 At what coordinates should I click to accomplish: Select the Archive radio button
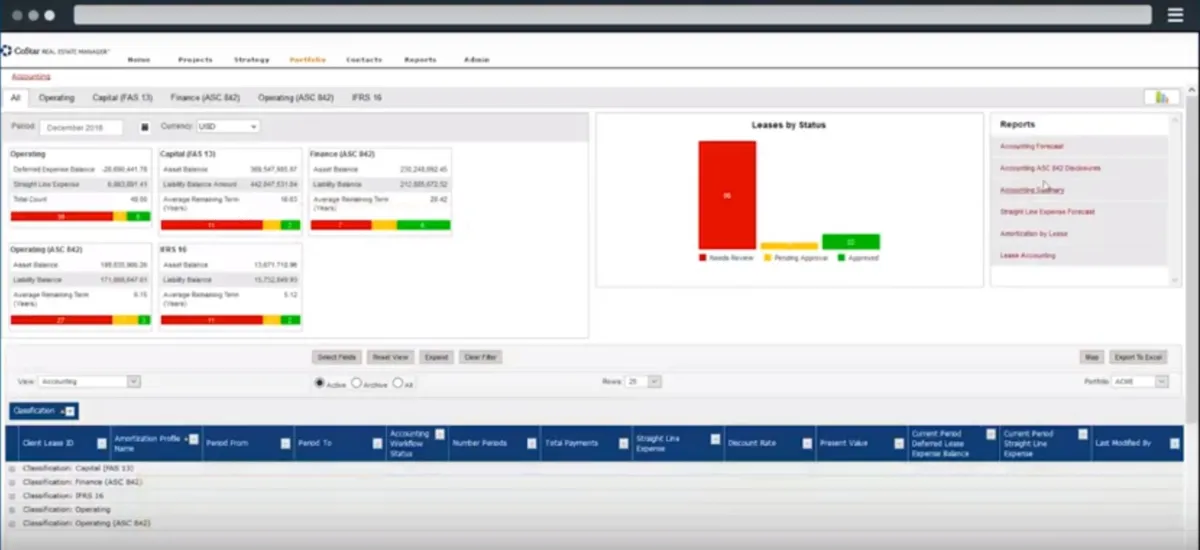(x=356, y=382)
